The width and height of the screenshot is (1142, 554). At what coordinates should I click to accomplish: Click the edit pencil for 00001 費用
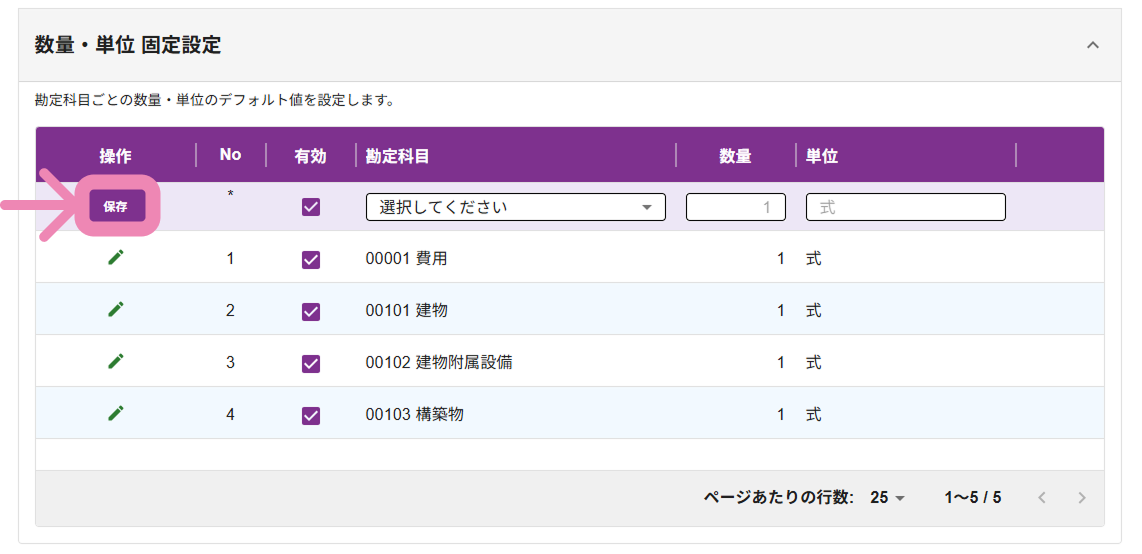(x=116, y=258)
